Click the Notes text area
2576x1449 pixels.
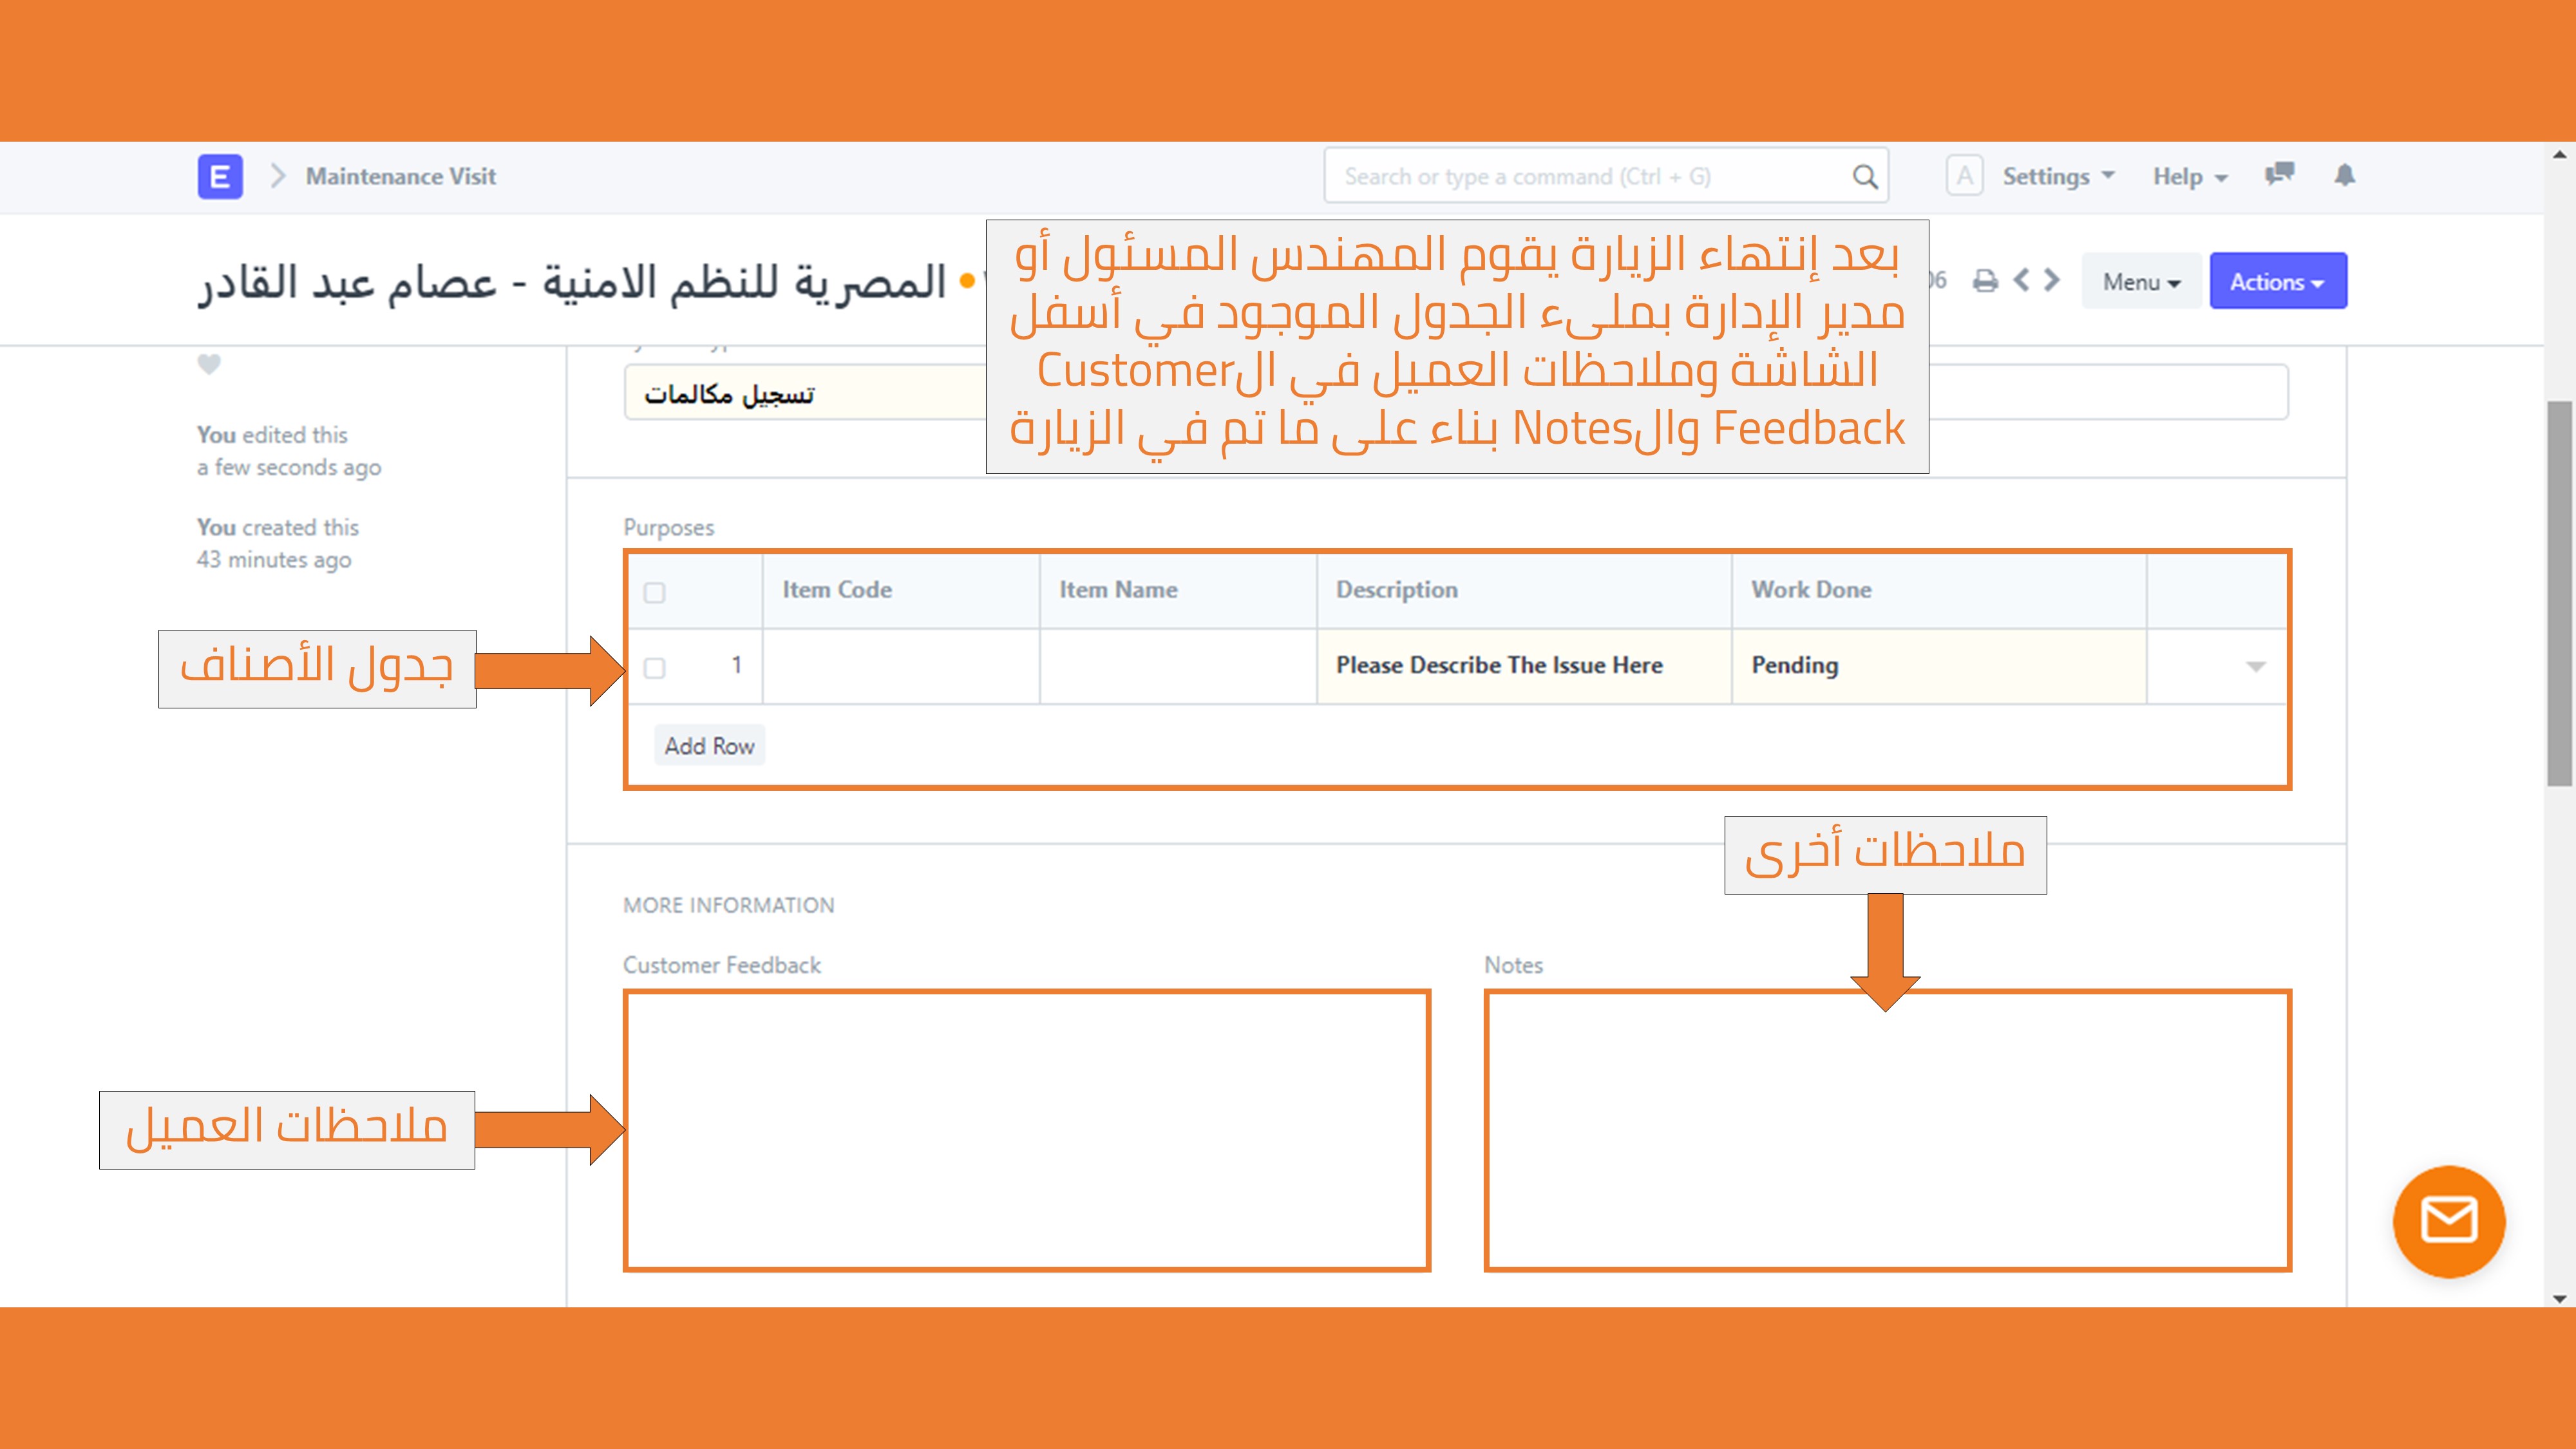coord(1887,1131)
